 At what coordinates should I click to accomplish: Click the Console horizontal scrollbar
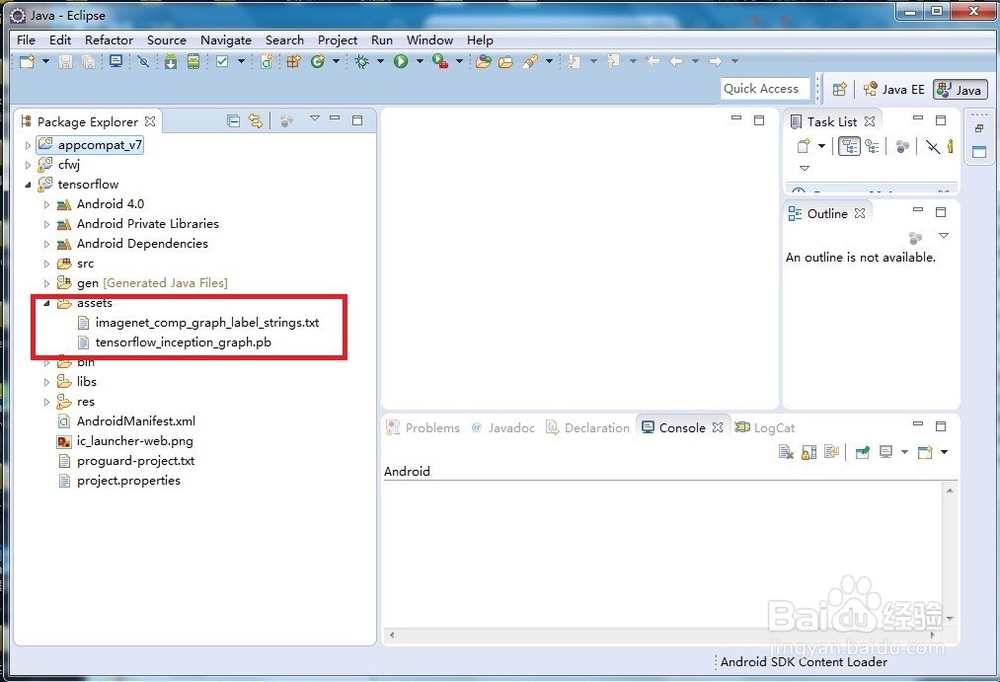[x=662, y=635]
